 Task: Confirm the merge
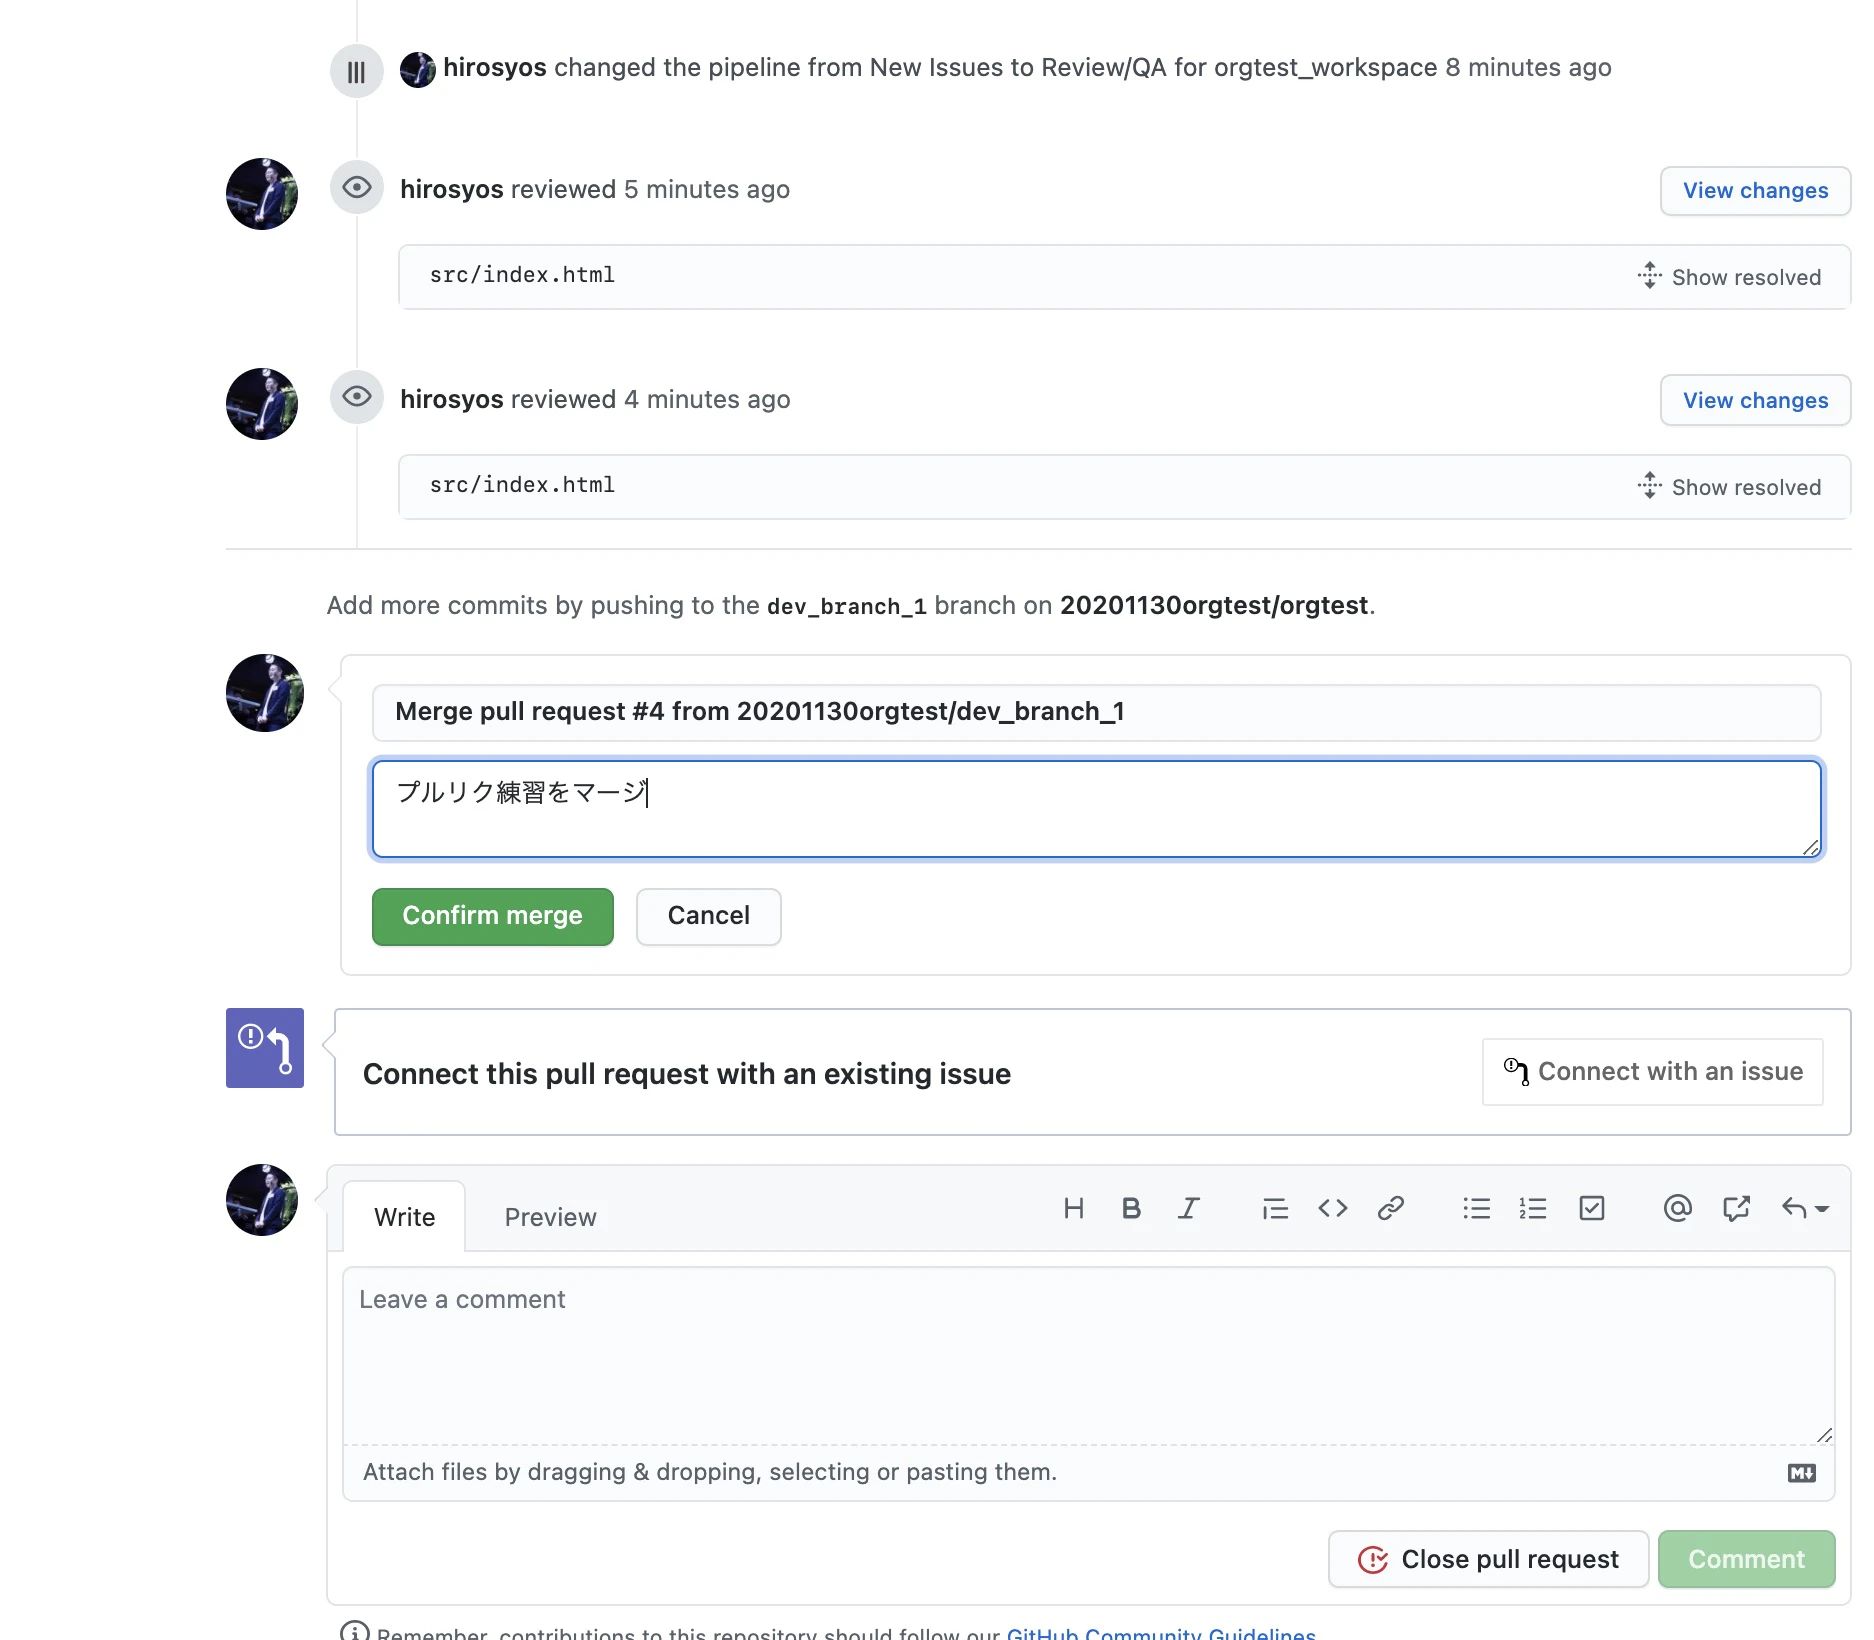pyautogui.click(x=493, y=917)
